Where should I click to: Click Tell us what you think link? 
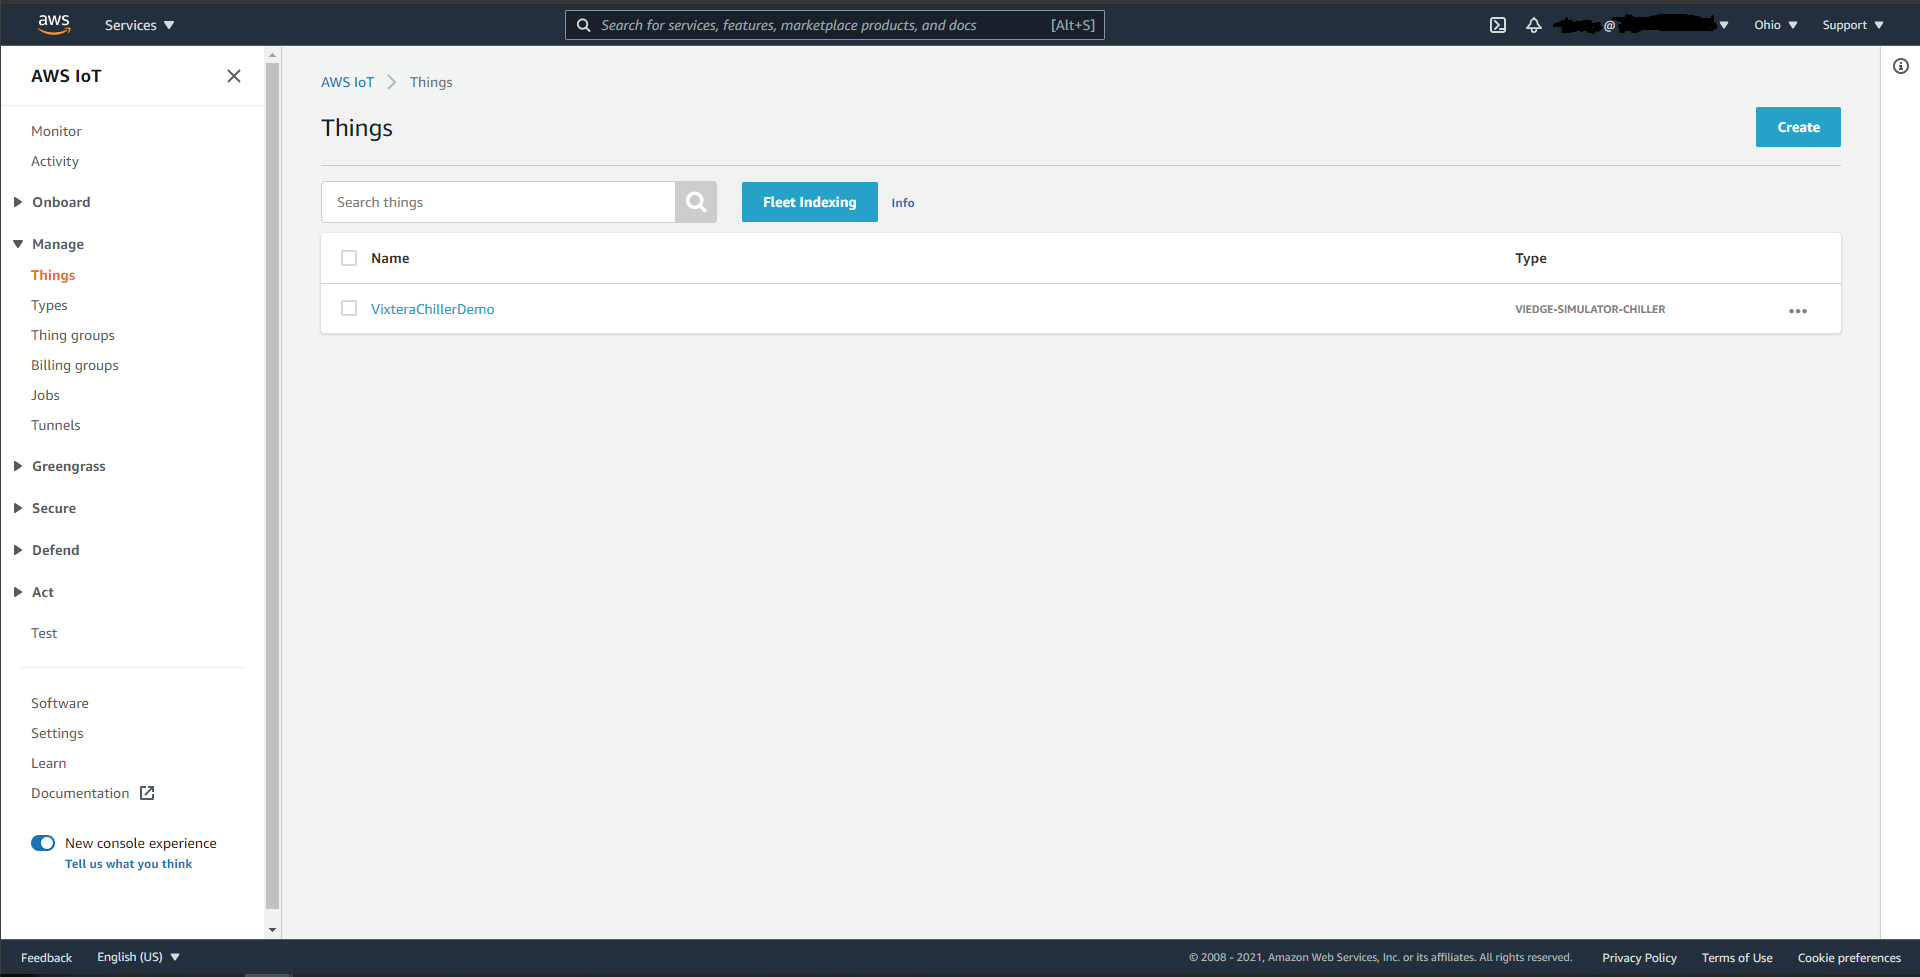click(x=129, y=864)
